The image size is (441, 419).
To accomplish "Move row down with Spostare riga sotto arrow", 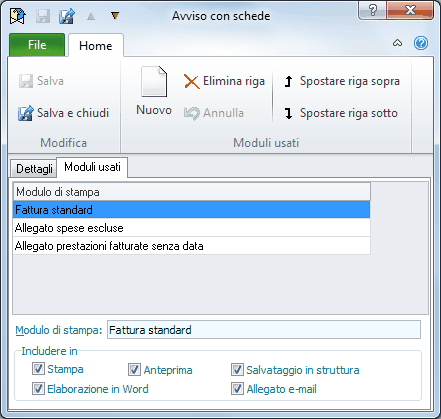I will (289, 113).
